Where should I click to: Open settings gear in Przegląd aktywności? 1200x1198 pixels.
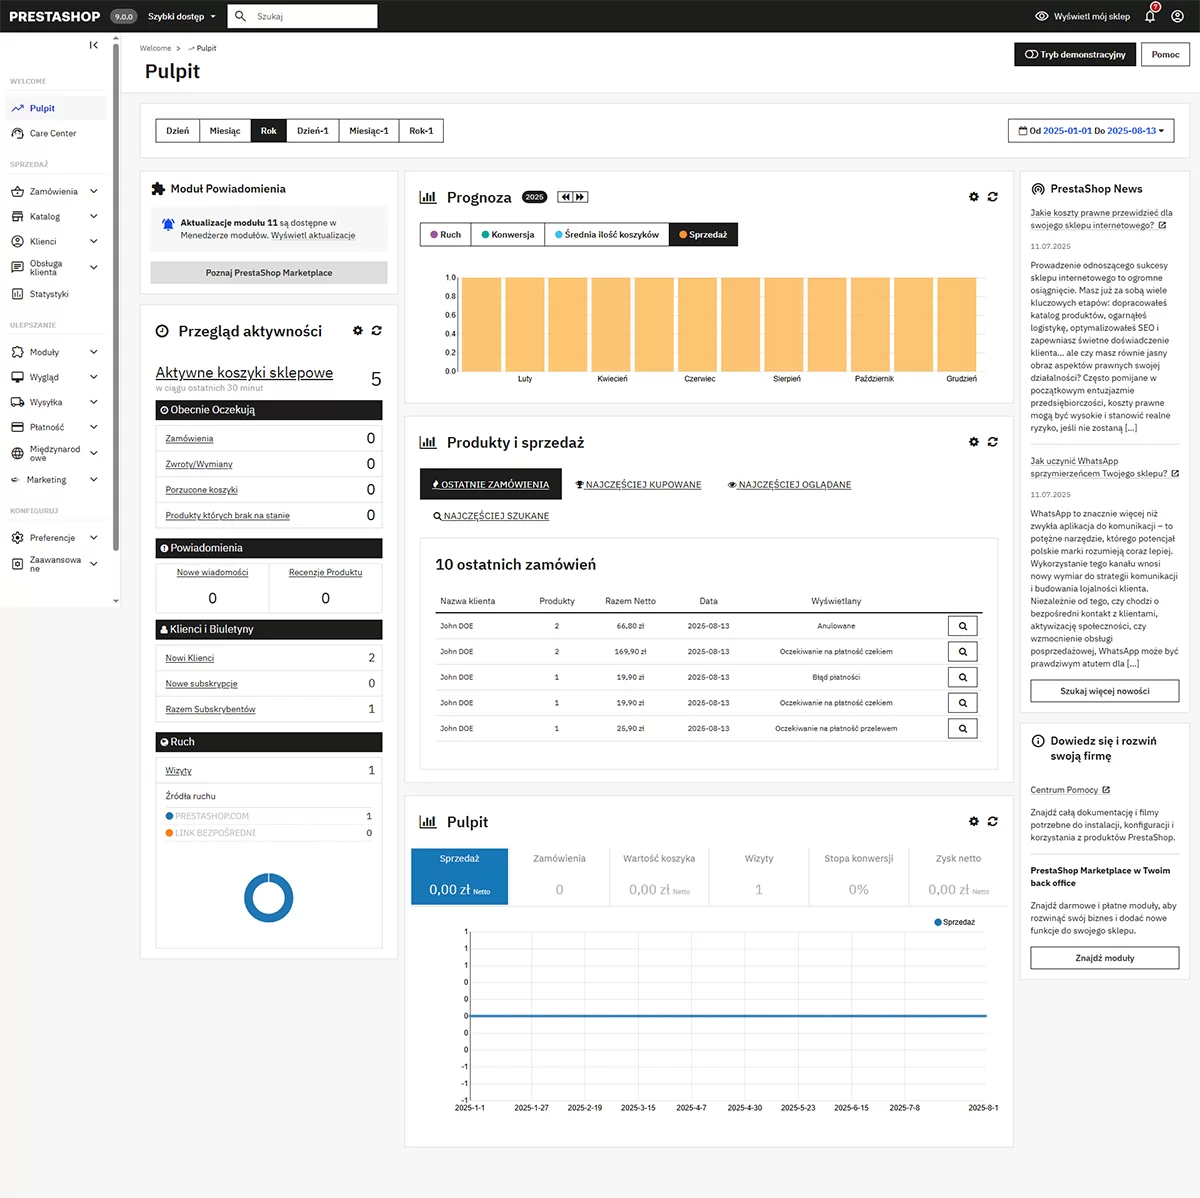358,331
